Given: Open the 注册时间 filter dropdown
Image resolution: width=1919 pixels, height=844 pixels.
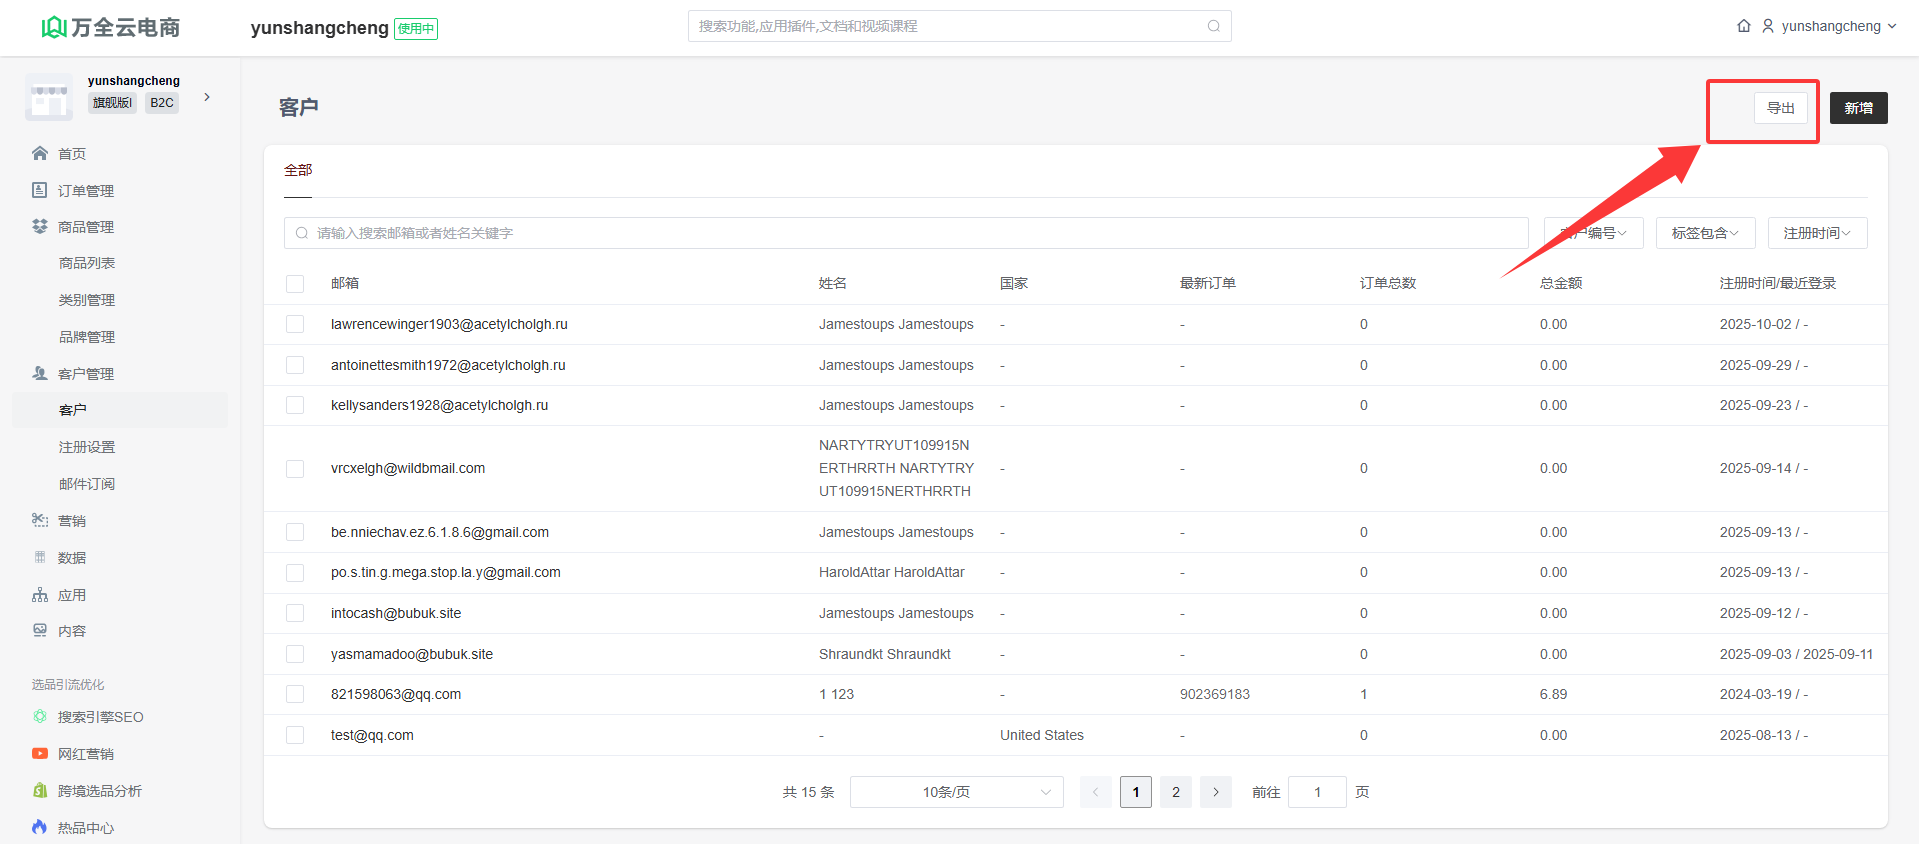Looking at the screenshot, I should 1817,233.
